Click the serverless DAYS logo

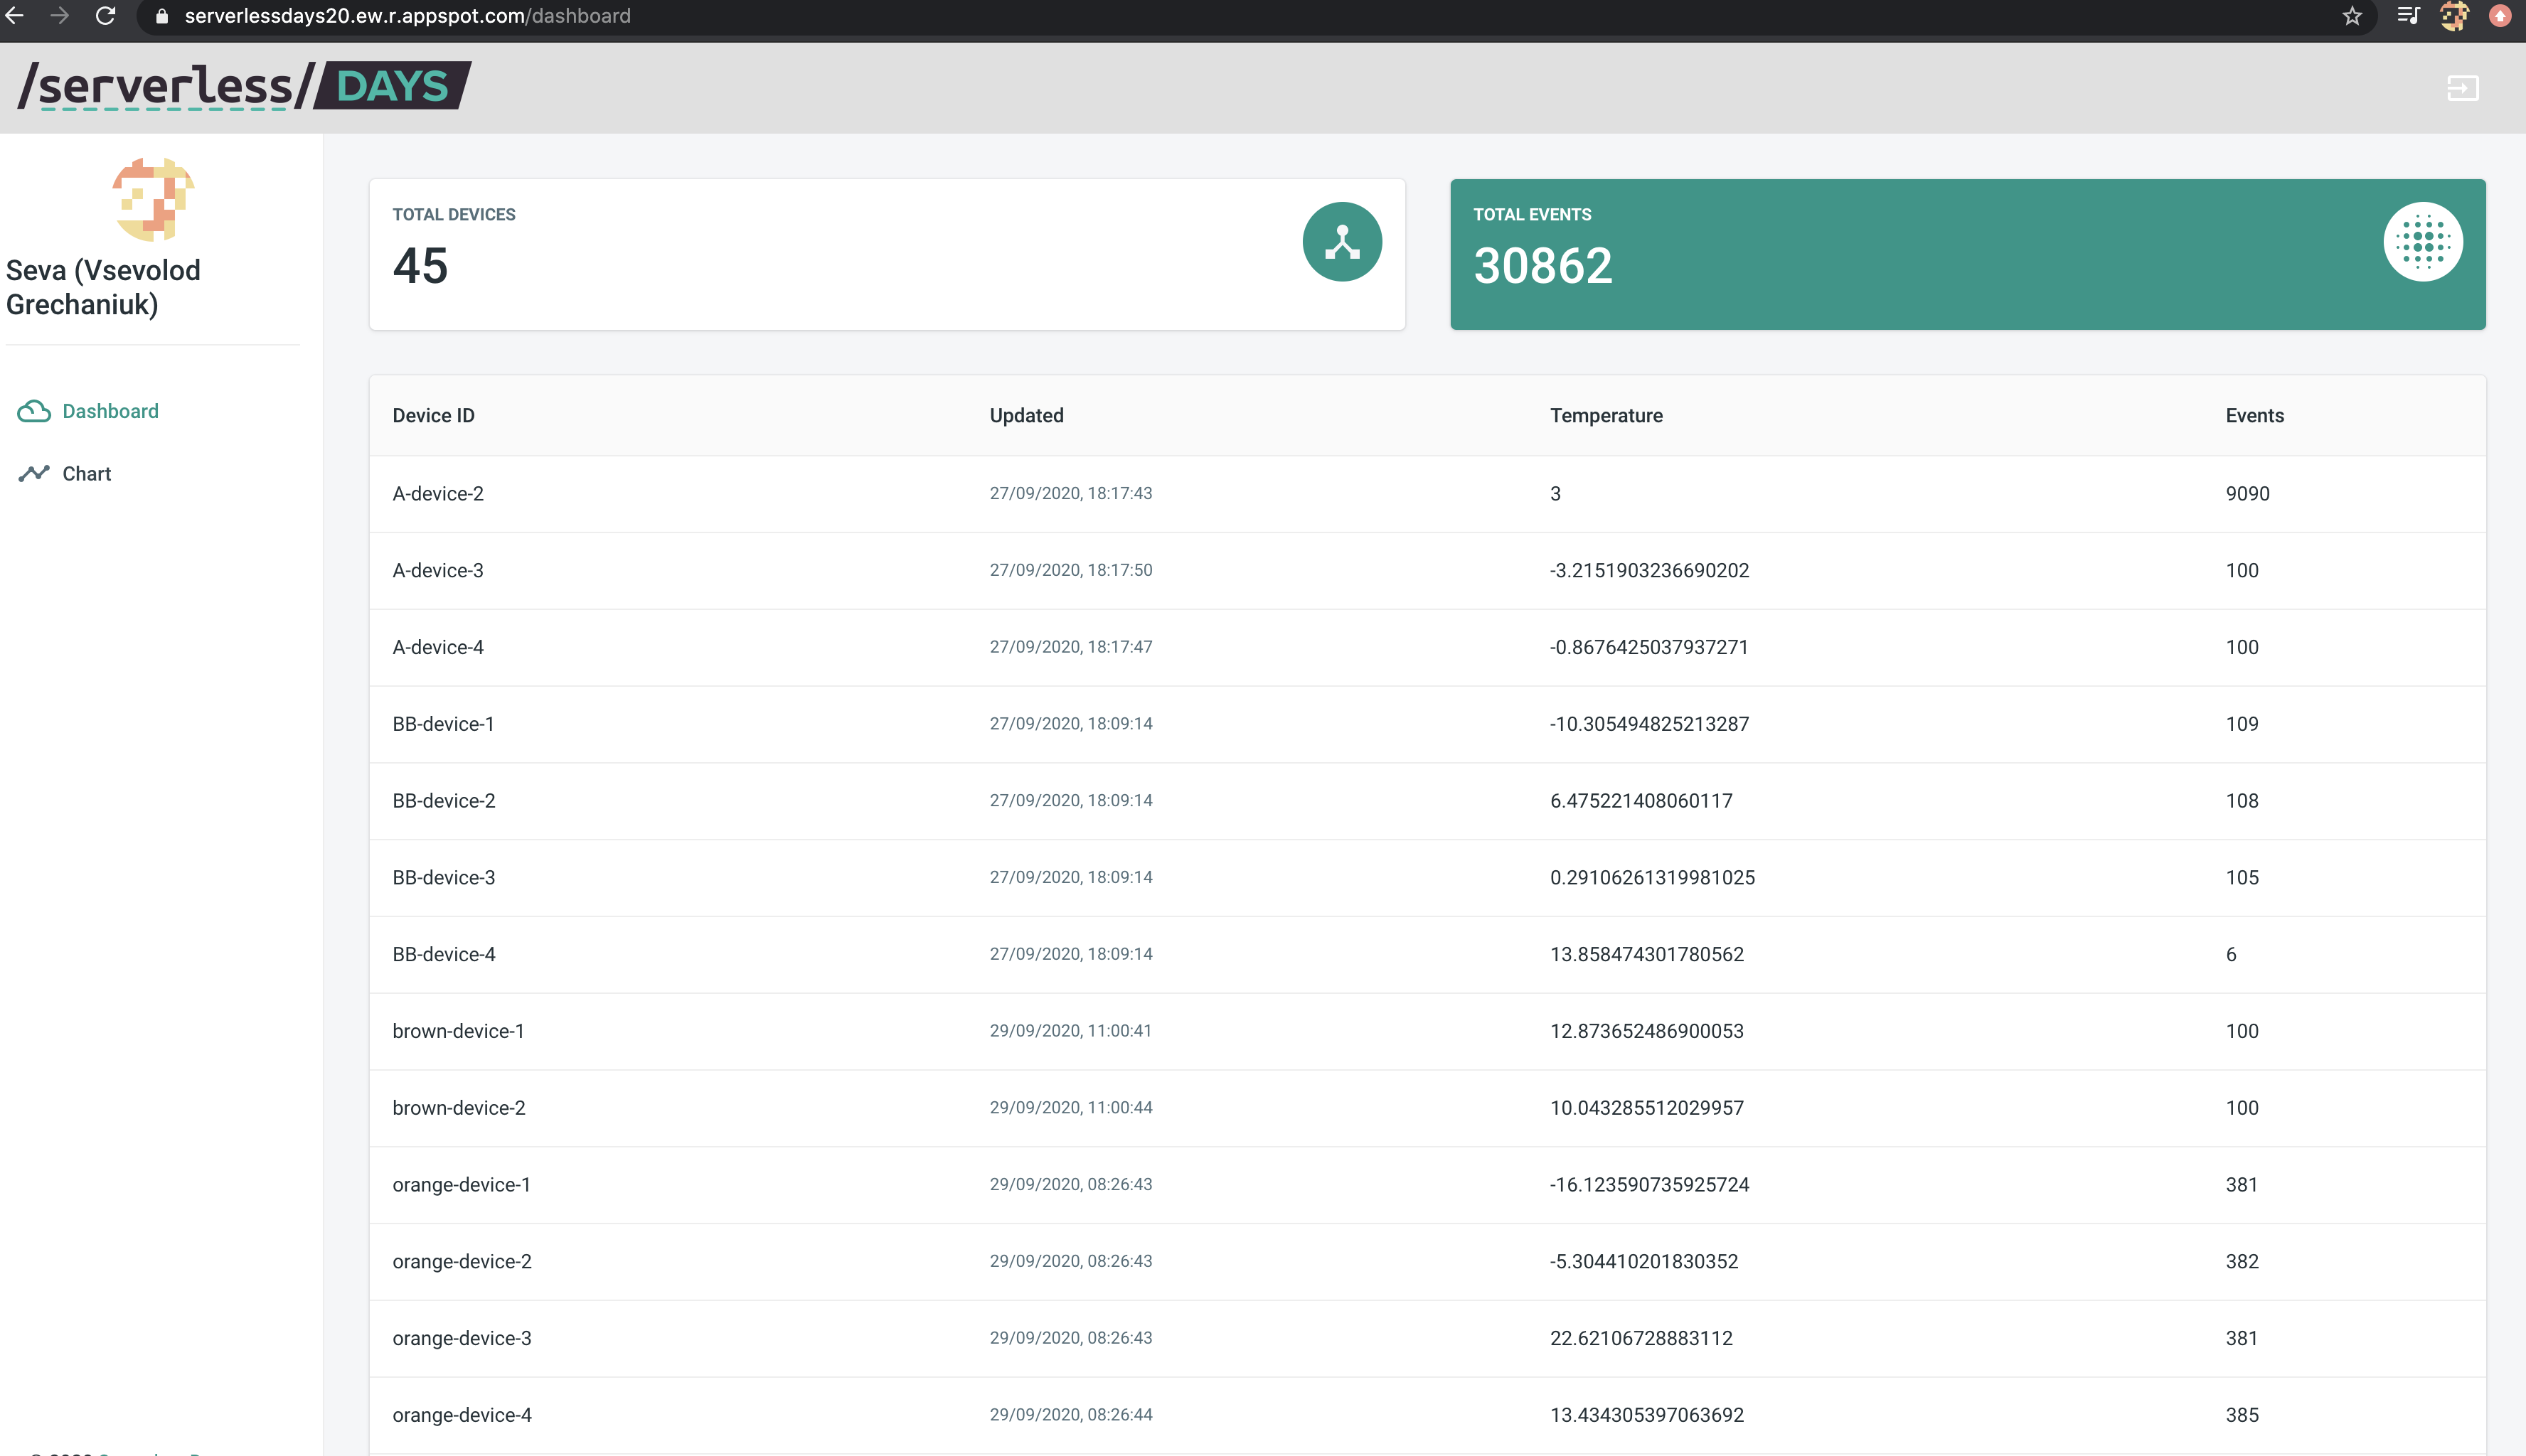point(244,86)
